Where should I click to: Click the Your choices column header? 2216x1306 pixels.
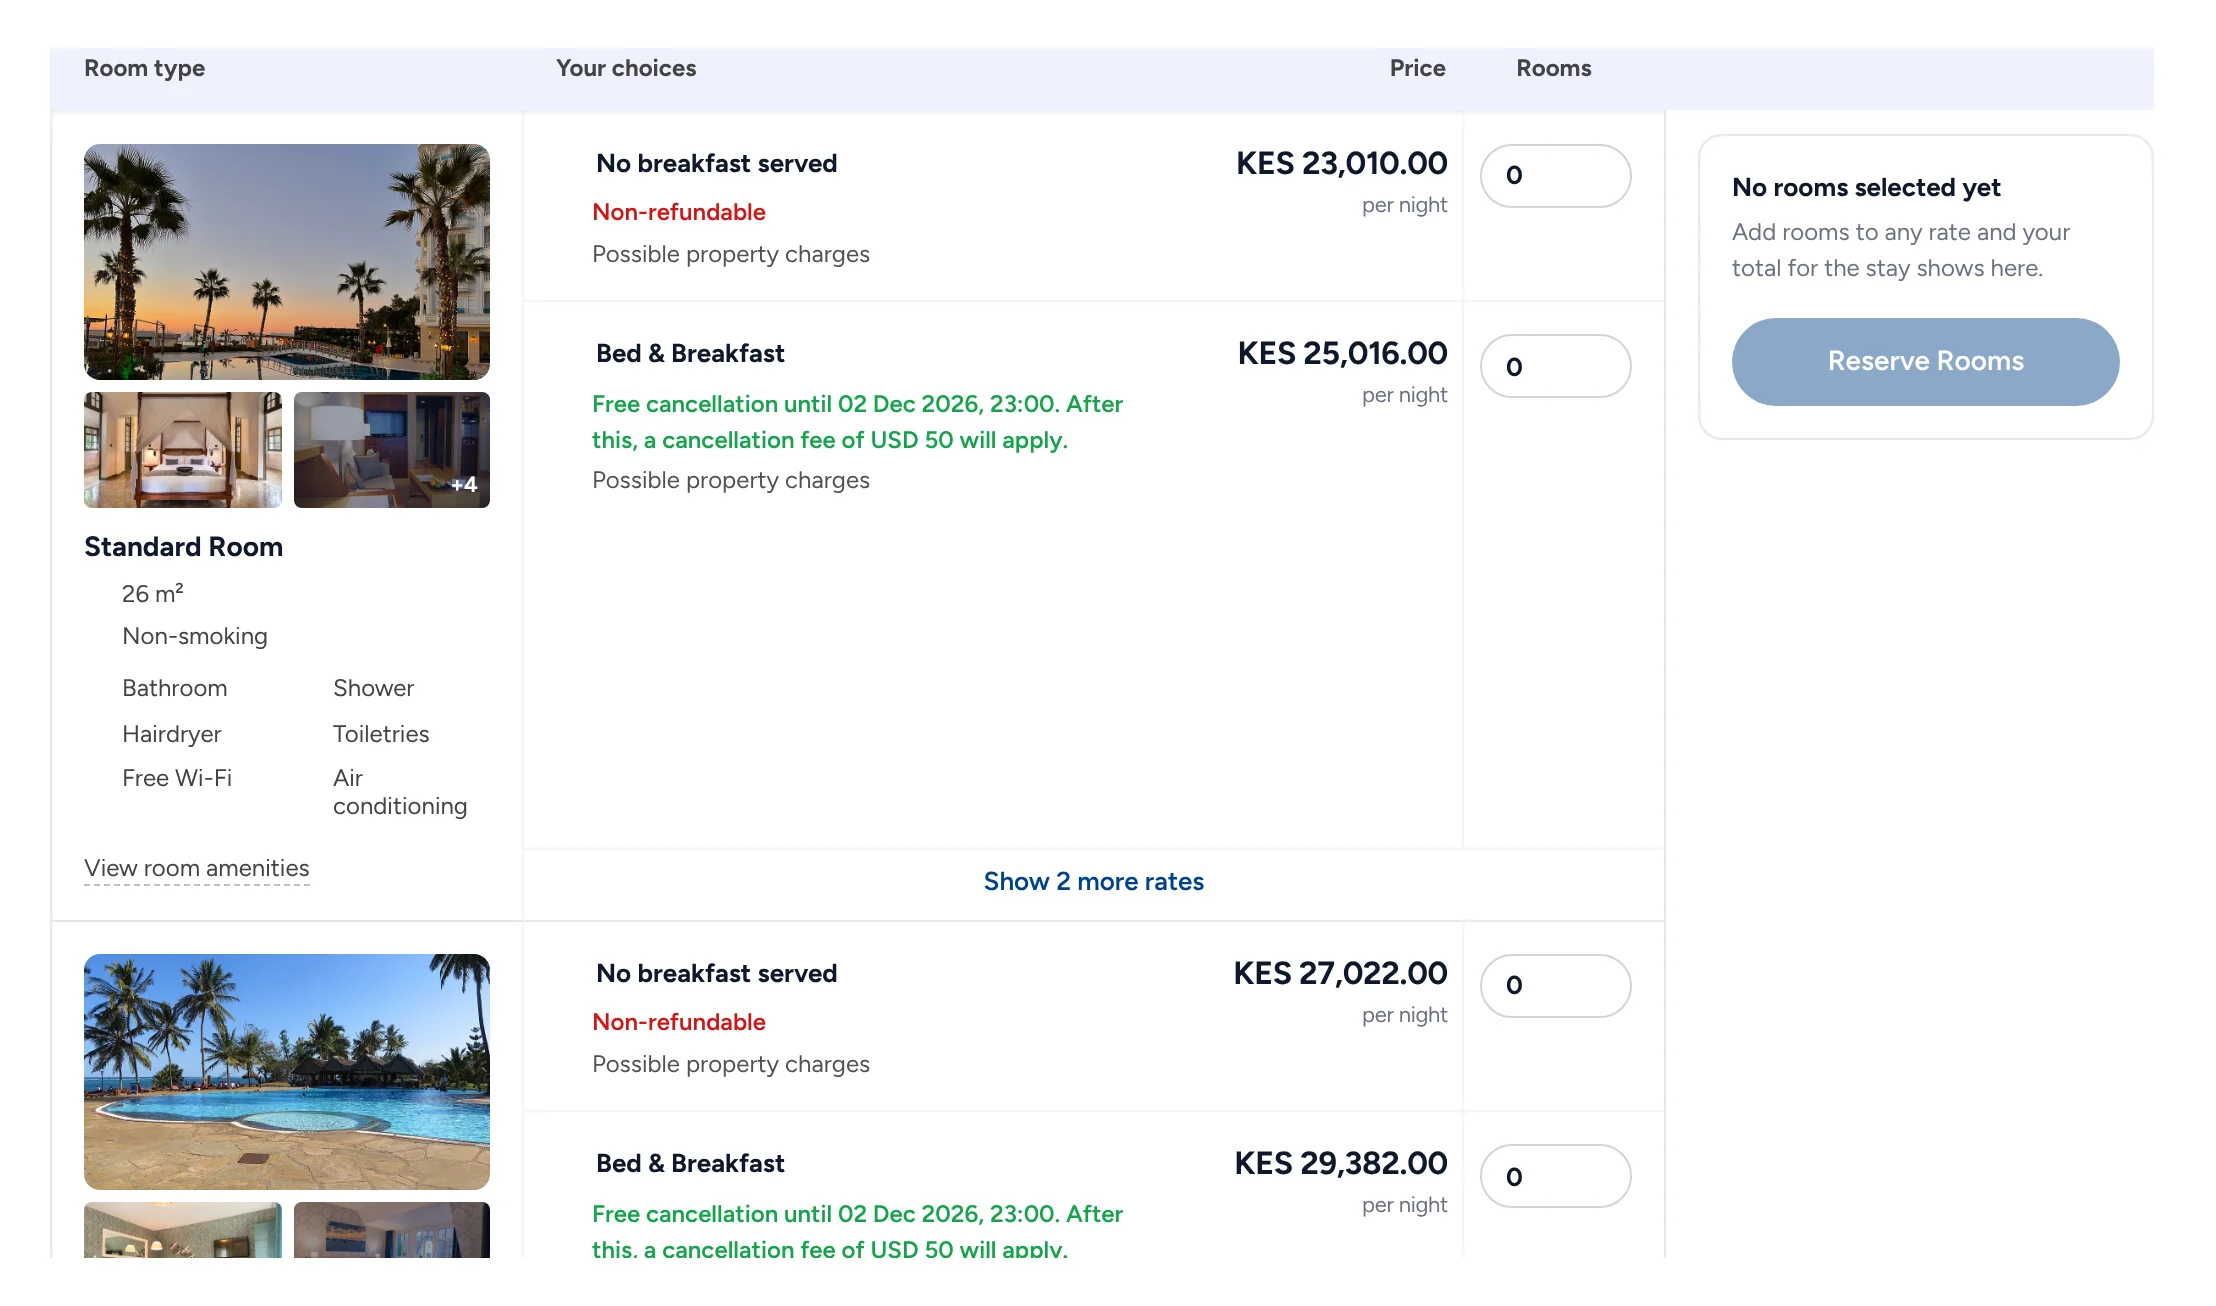coord(626,68)
